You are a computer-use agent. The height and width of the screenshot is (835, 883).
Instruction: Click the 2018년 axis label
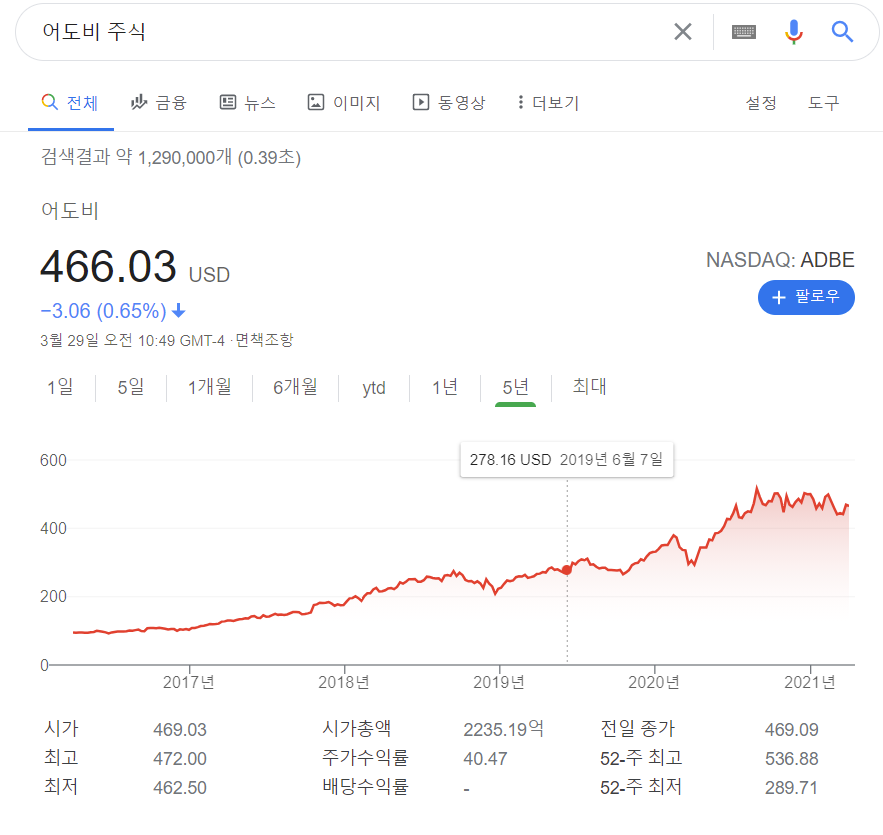[344, 682]
